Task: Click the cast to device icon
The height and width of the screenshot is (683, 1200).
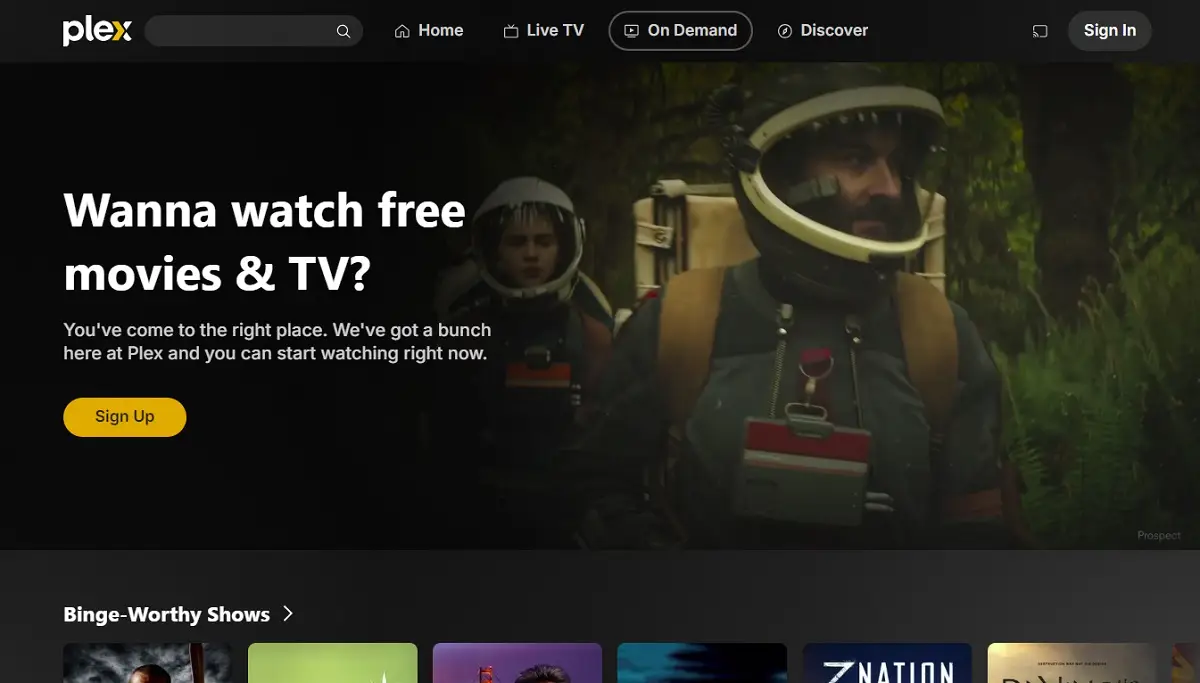Action: 1040,31
